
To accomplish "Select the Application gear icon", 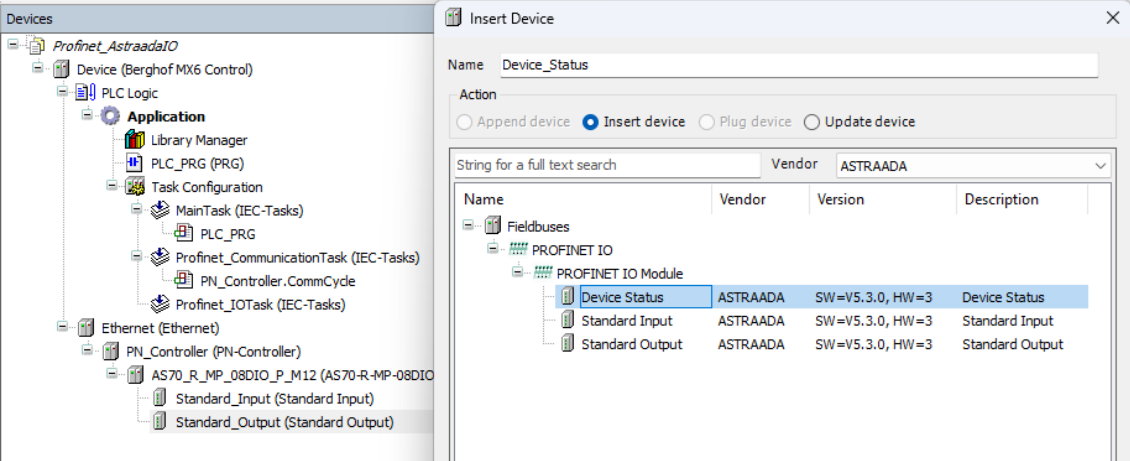I will pos(110,116).
